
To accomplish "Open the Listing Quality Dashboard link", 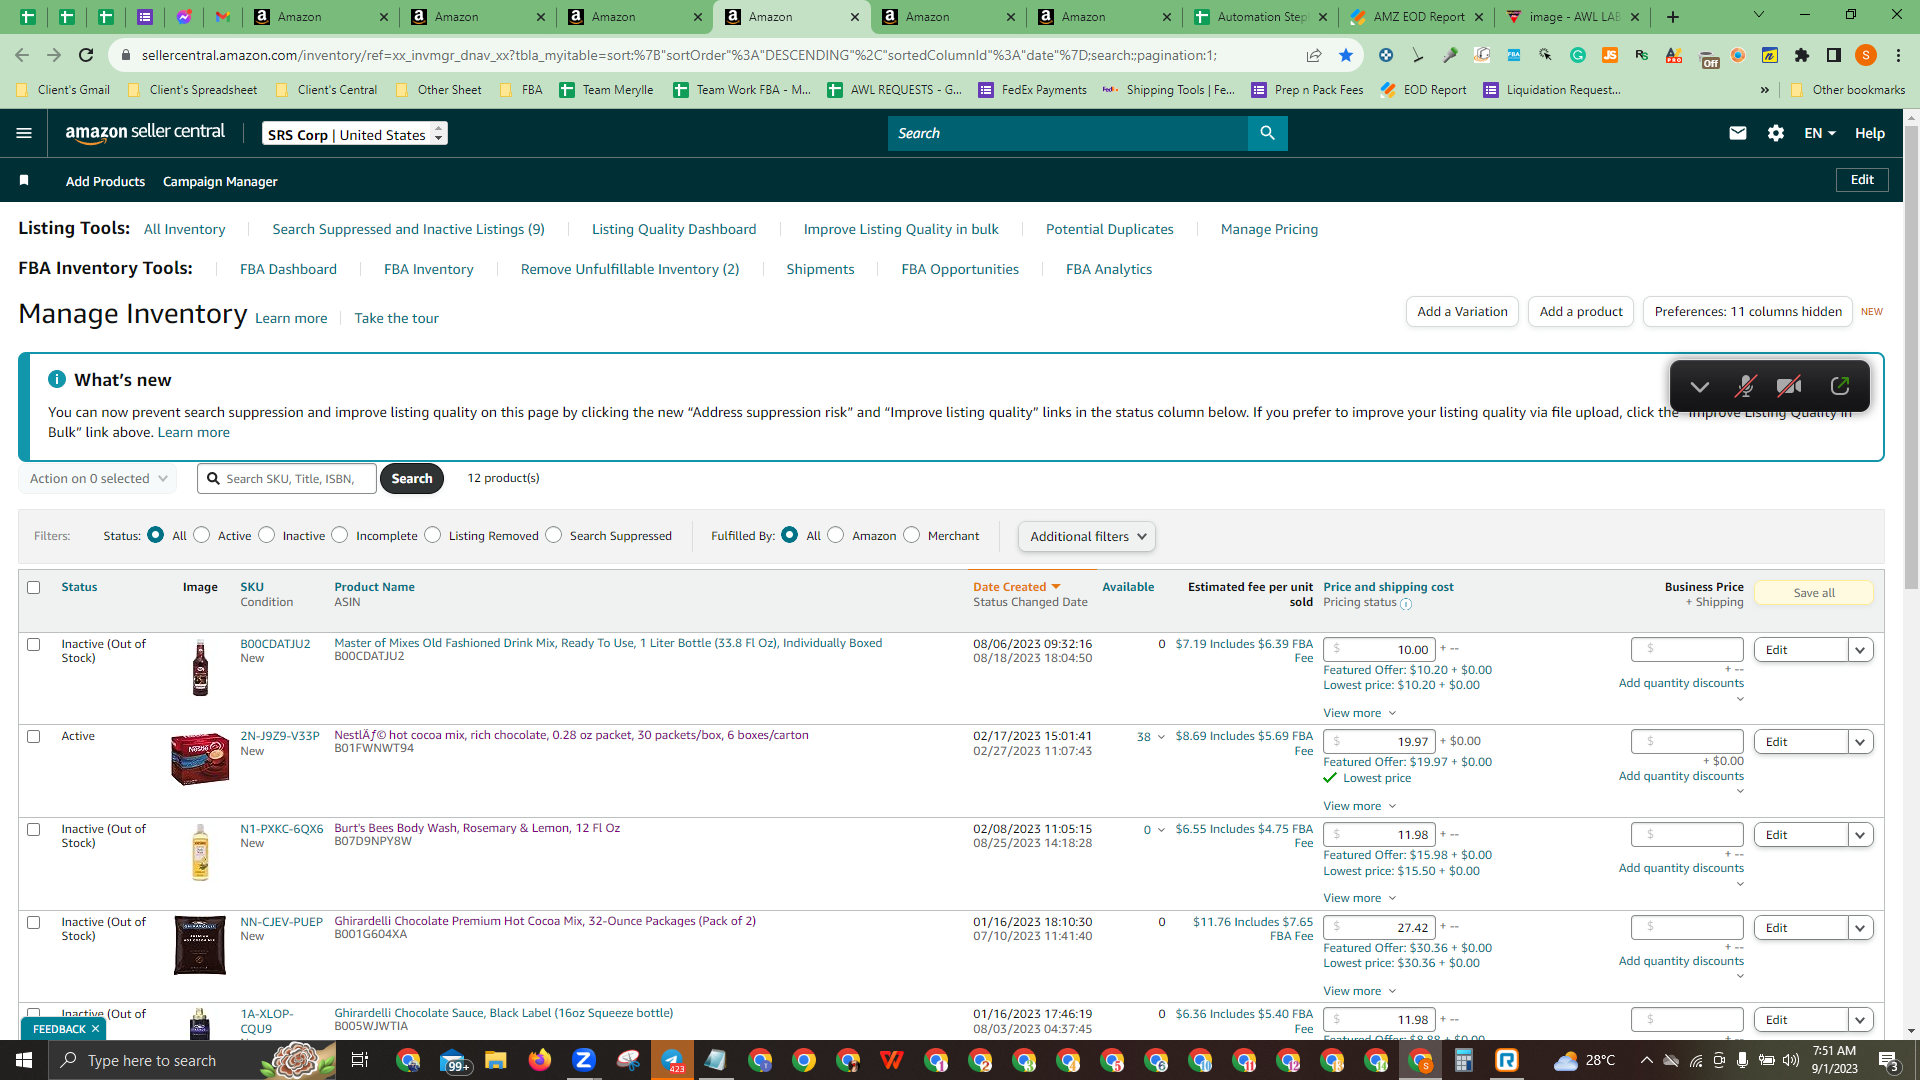I will [x=674, y=229].
